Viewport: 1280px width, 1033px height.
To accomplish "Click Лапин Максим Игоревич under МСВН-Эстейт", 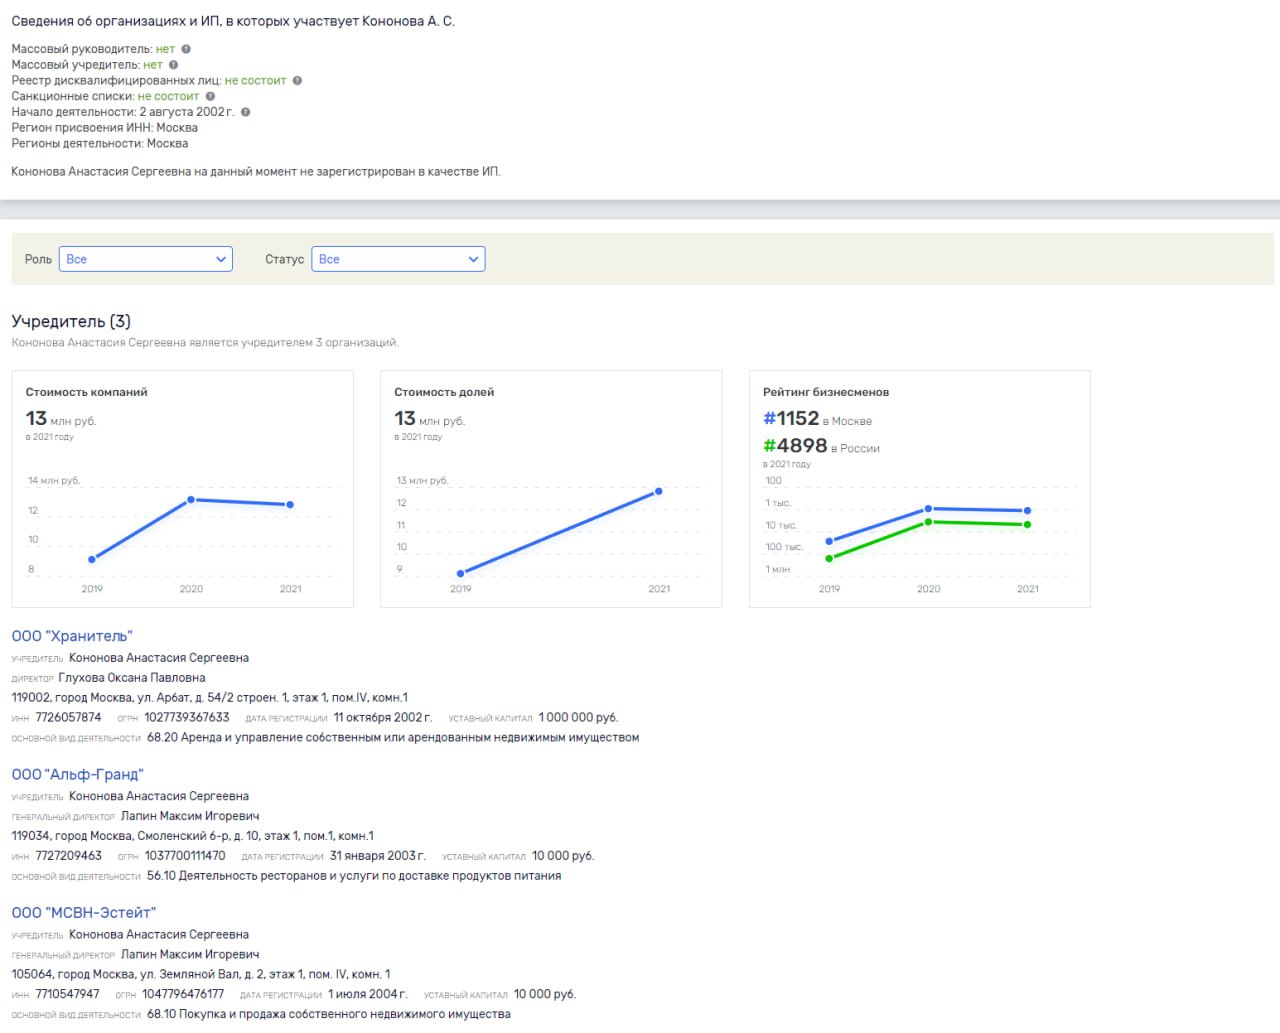I will tap(190, 954).
